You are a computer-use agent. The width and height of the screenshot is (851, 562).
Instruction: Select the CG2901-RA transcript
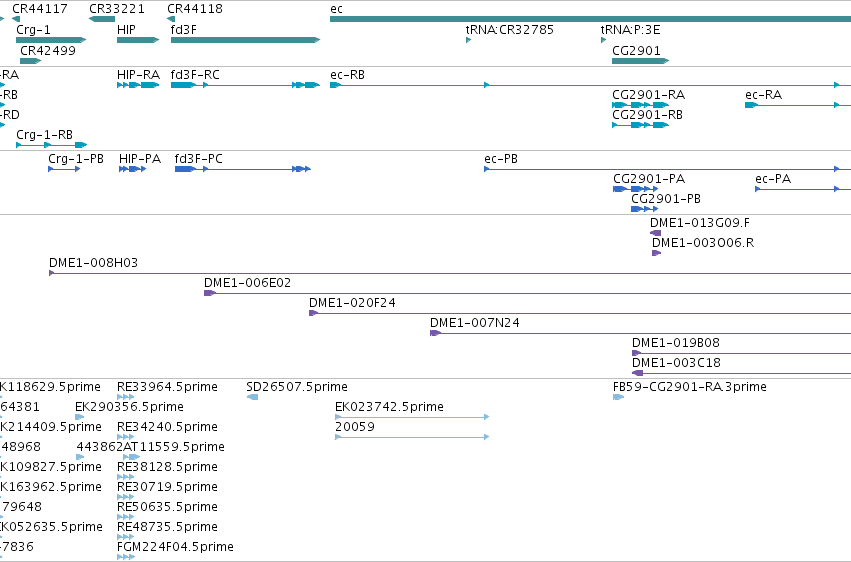point(640,105)
